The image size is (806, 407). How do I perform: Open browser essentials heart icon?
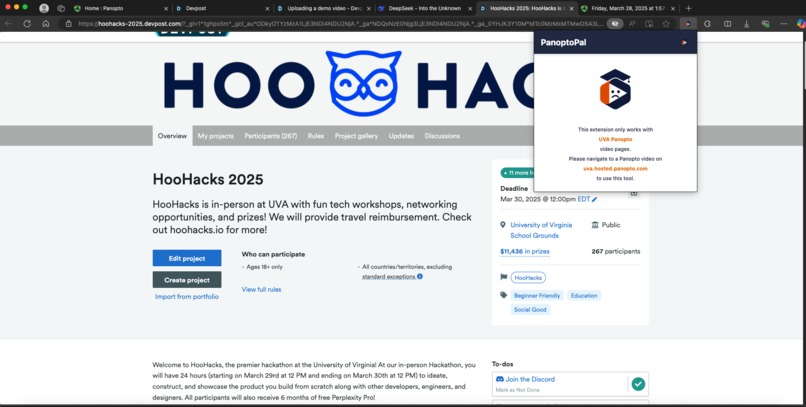pyautogui.click(x=765, y=24)
